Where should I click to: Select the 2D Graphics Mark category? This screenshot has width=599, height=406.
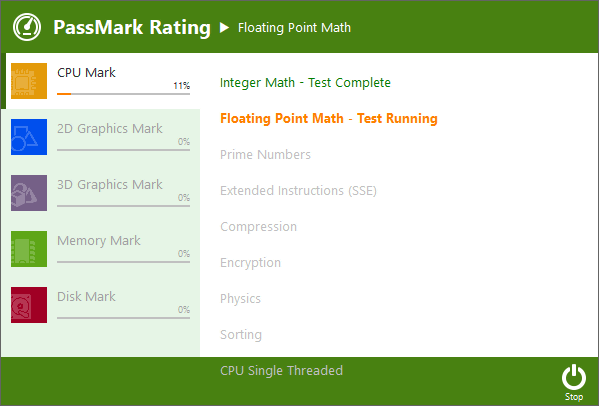(100, 137)
